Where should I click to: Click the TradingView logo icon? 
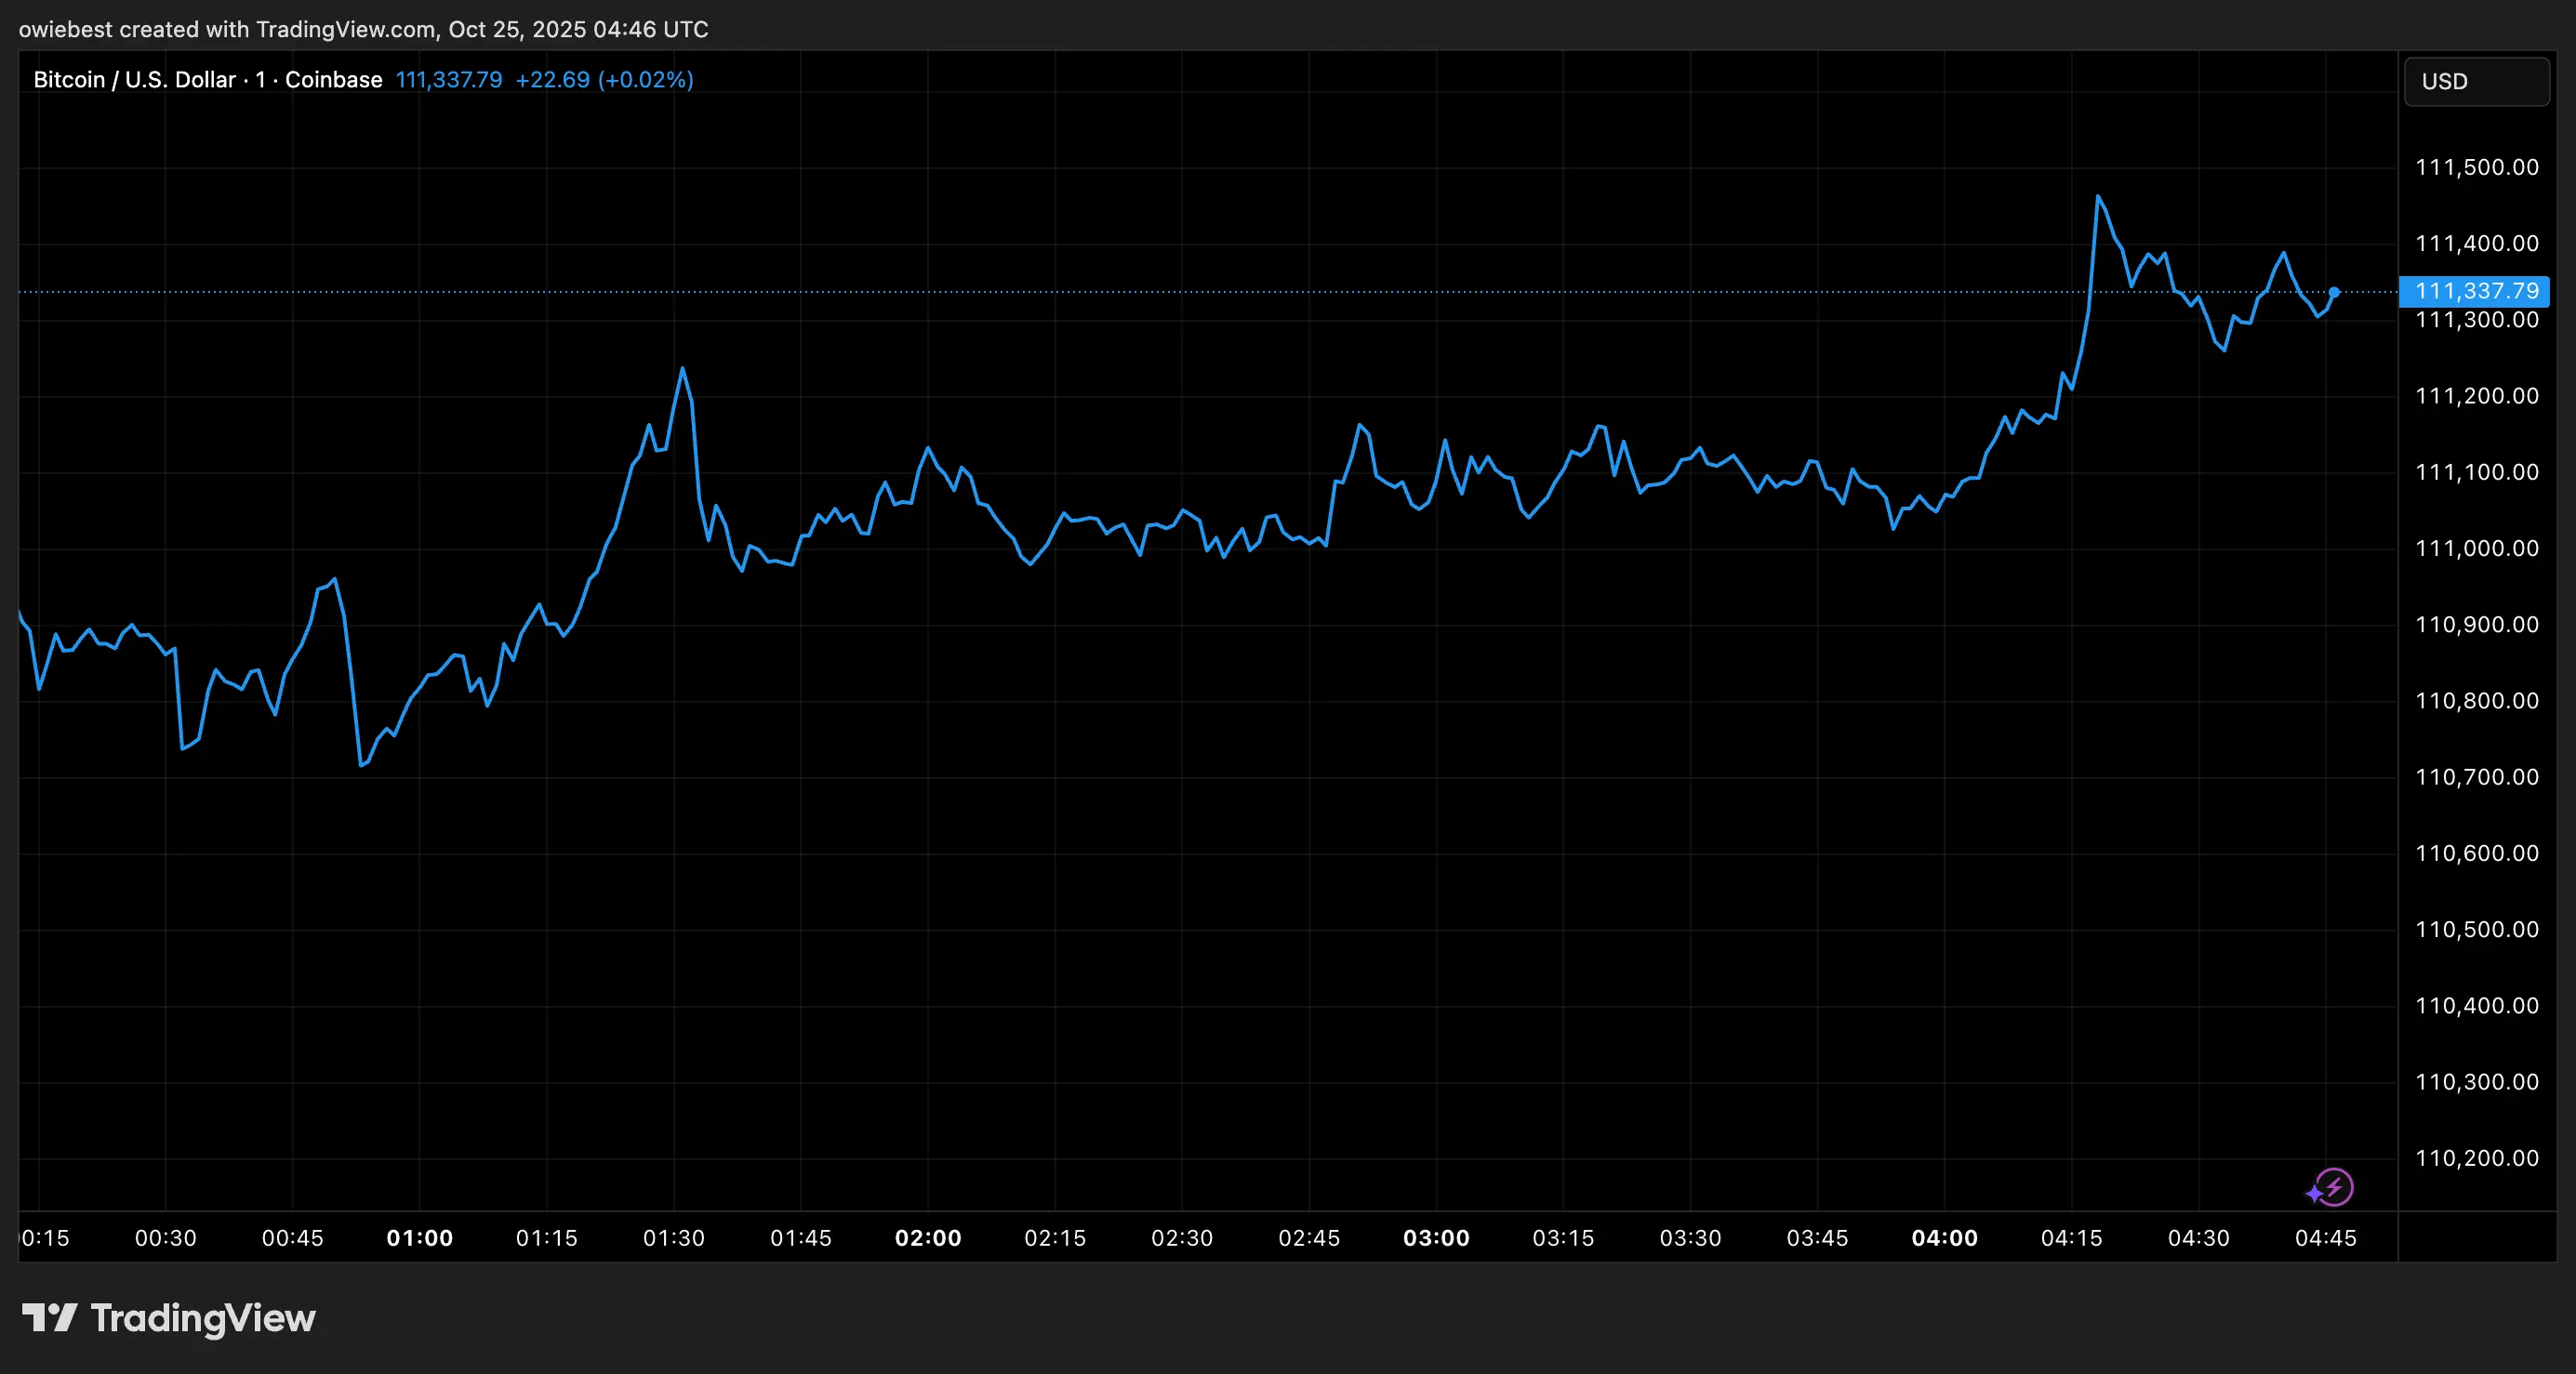point(49,1318)
